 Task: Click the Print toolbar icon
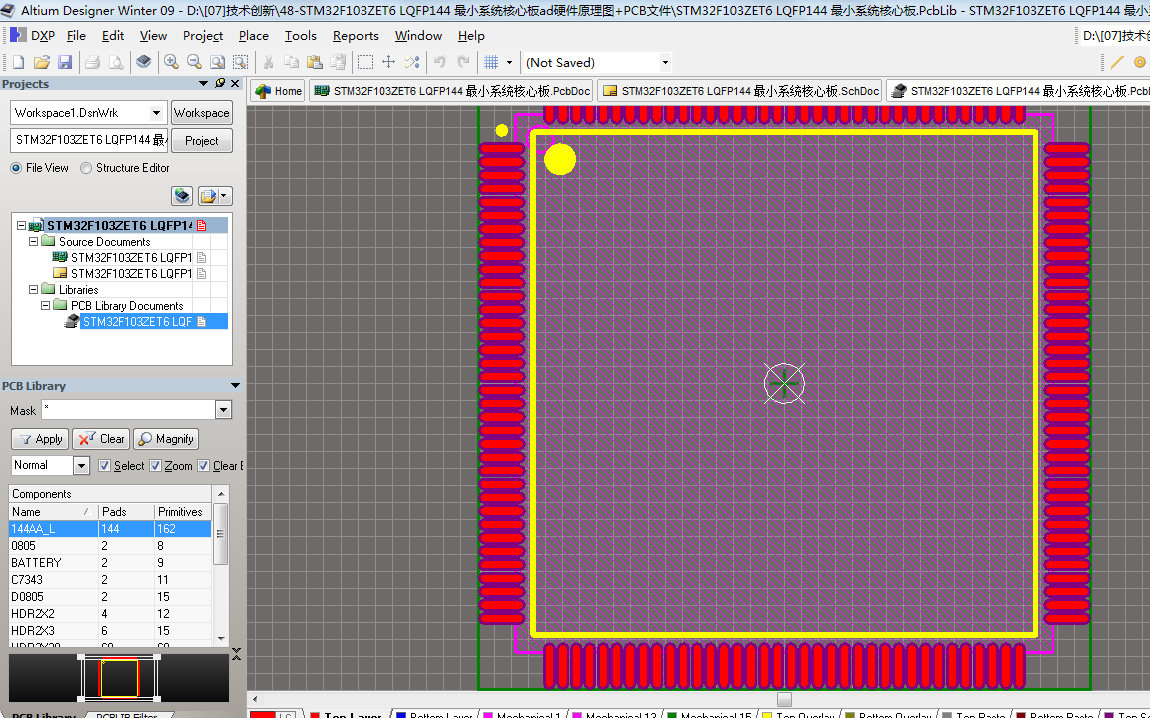[92, 62]
